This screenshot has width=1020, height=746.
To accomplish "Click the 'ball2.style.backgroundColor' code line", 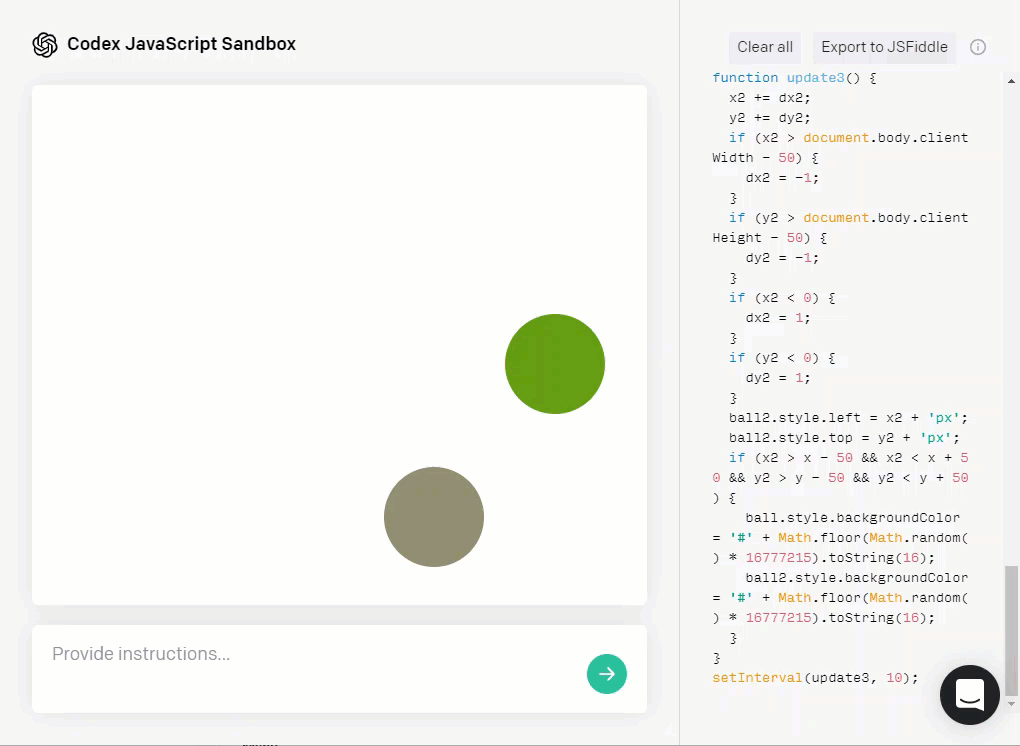I will pyautogui.click(x=857, y=578).
